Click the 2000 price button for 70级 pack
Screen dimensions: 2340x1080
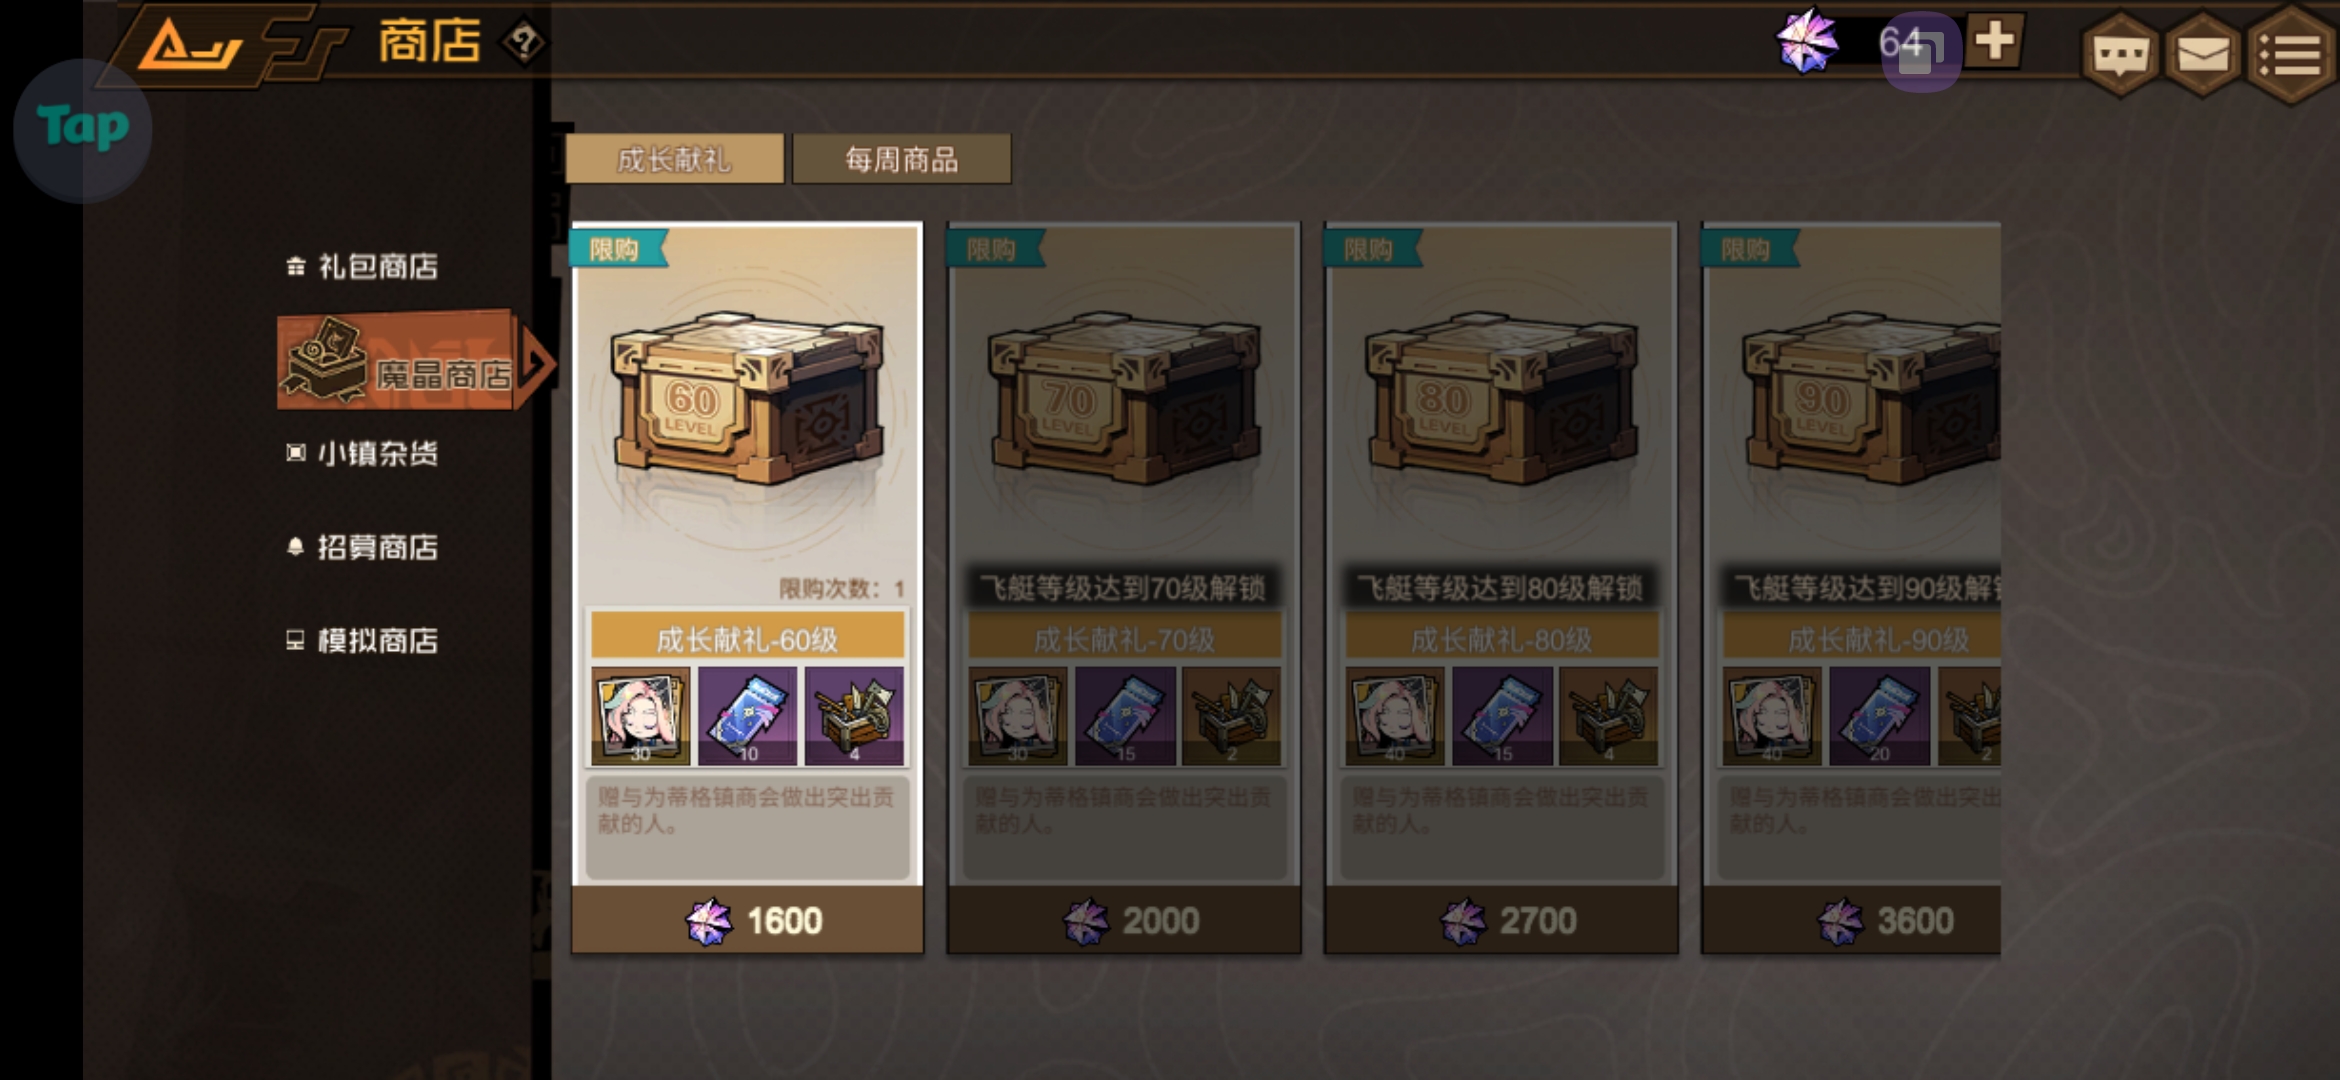pyautogui.click(x=1125, y=920)
